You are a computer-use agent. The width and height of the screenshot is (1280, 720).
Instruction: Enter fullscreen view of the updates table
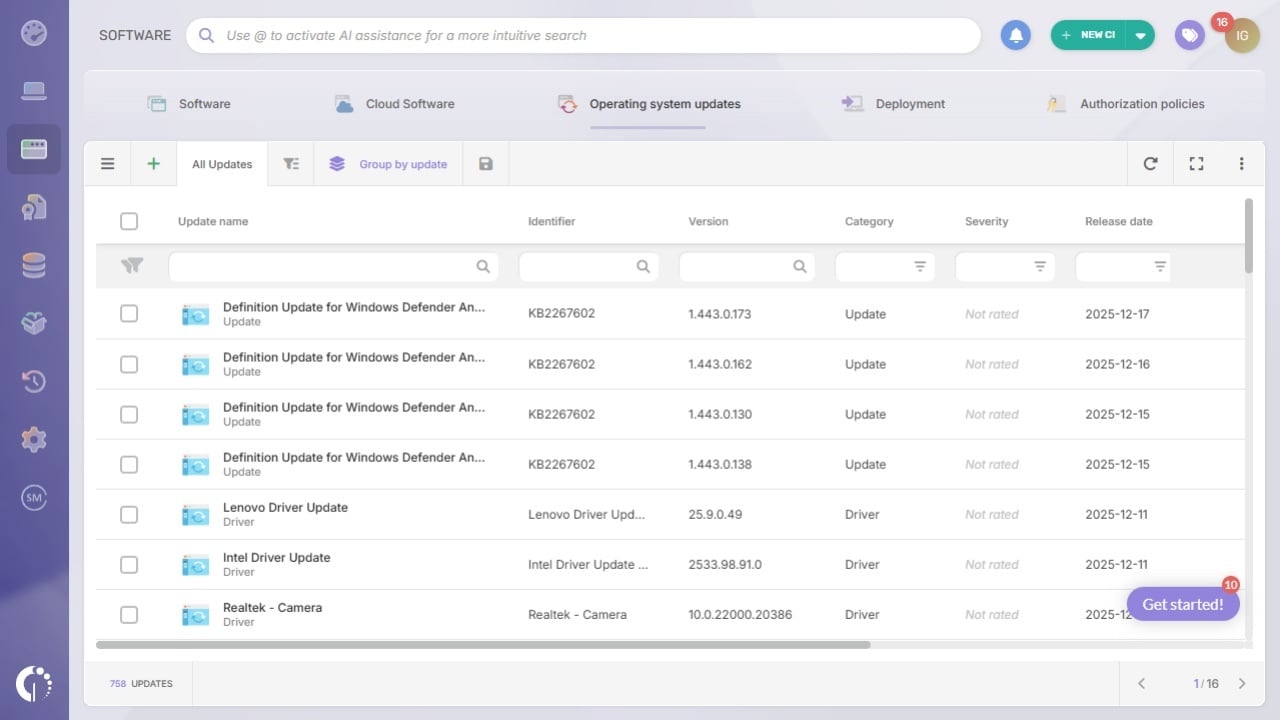click(x=1196, y=163)
